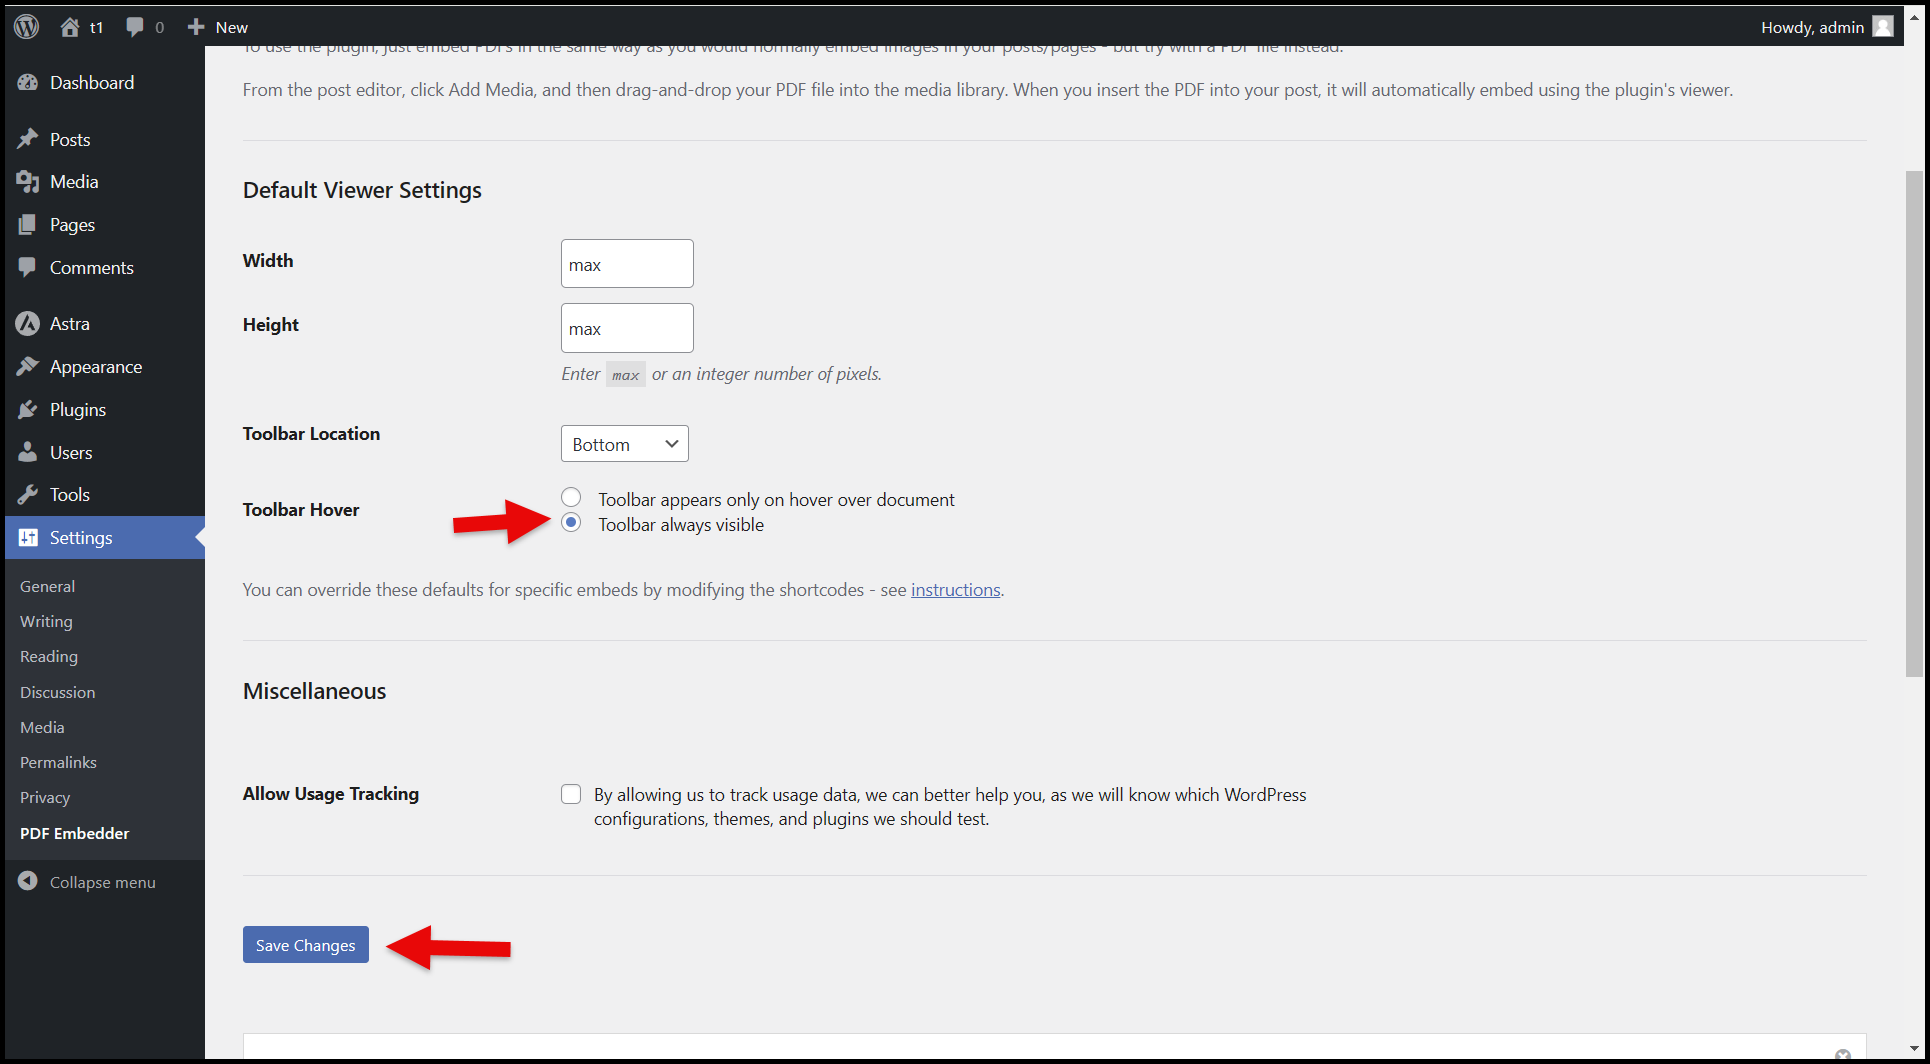
Task: Click the Users person icon
Action: [28, 453]
